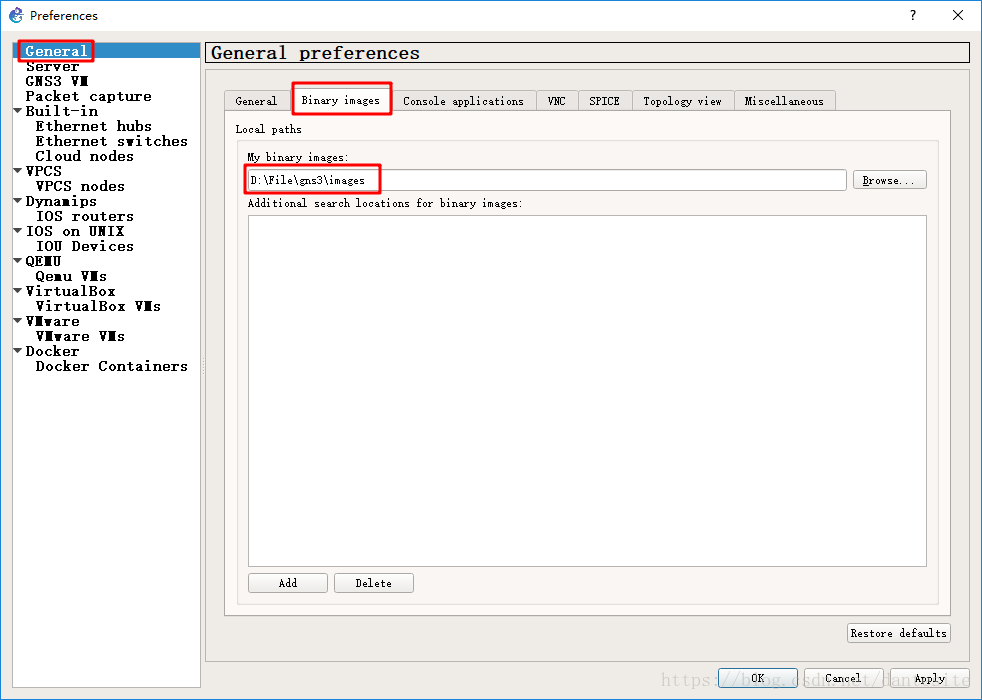Delete the selected search location

coord(374,583)
